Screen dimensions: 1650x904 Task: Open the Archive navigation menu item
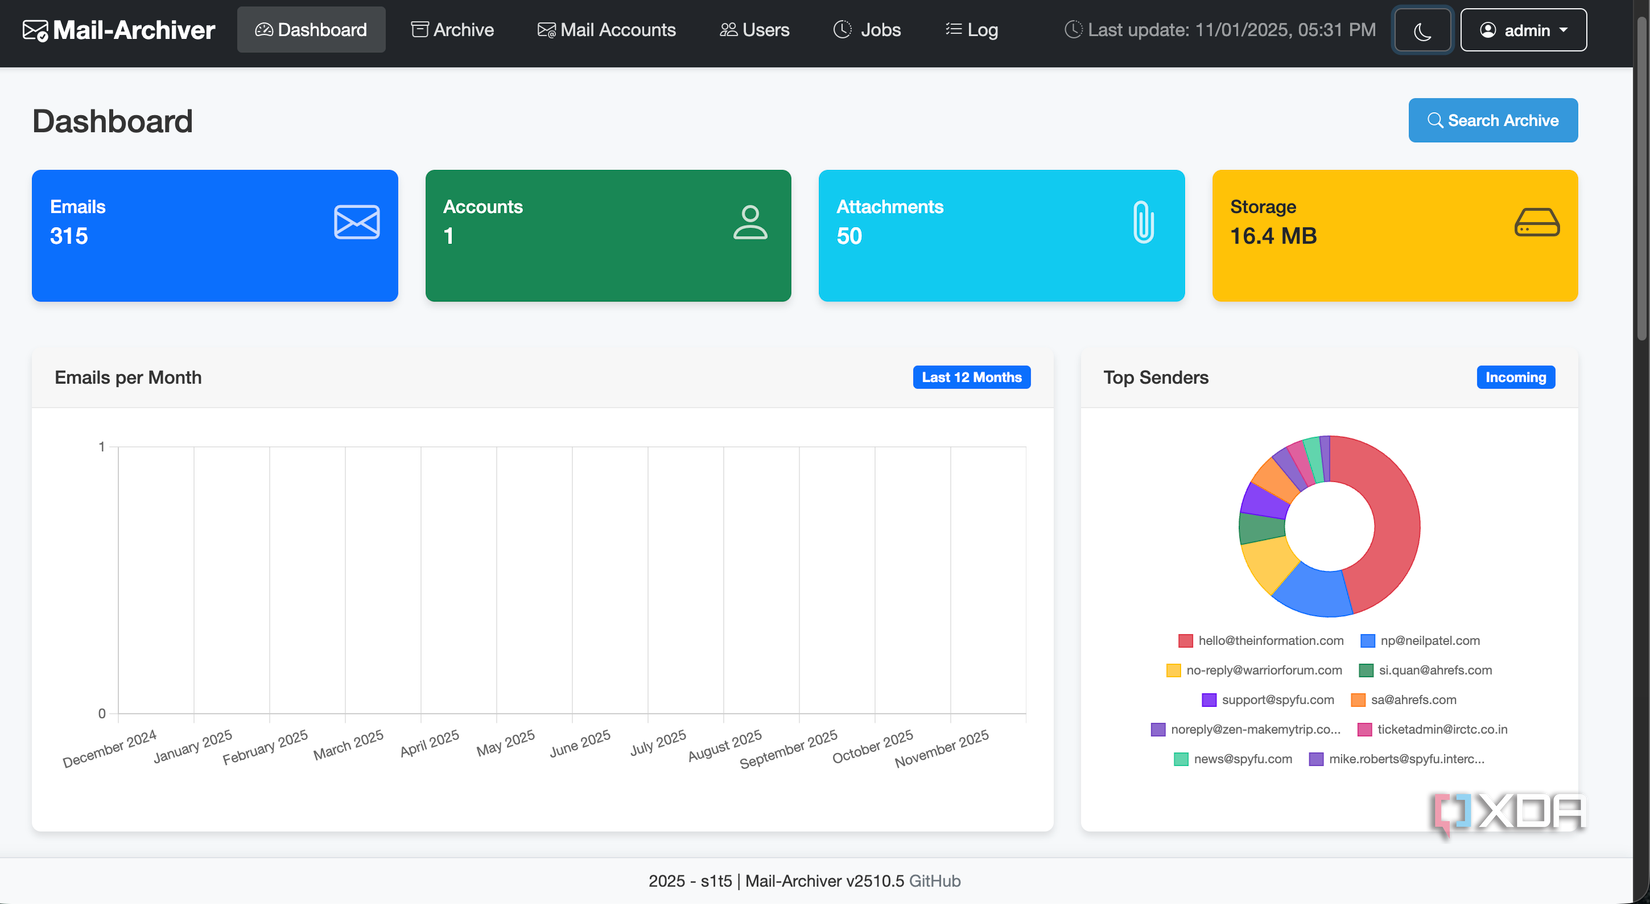(x=452, y=29)
